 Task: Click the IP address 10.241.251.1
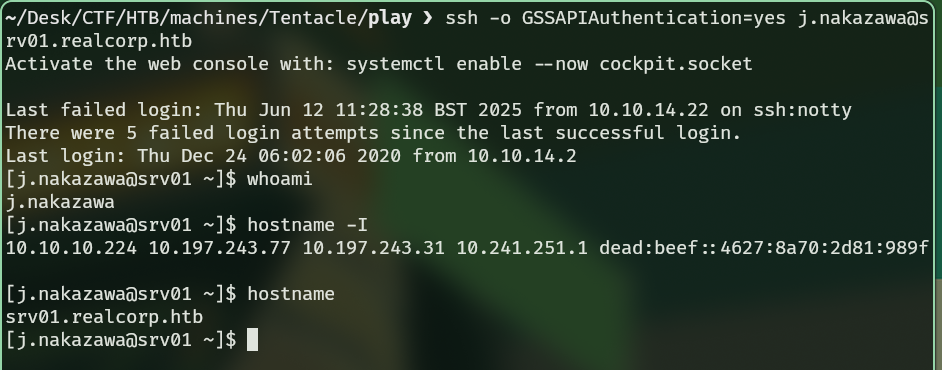point(522,247)
